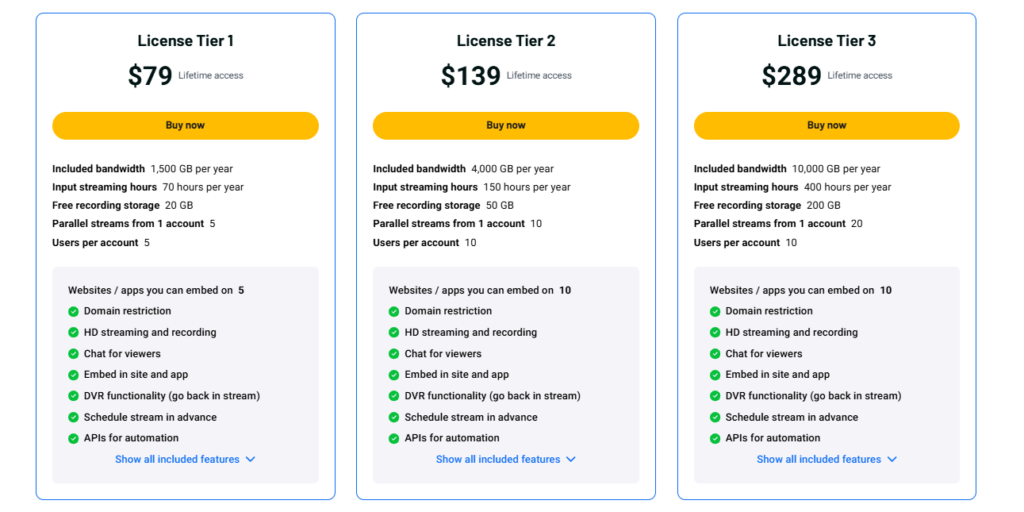Click Buy now for License Tier 3
Screen dimensions: 1024x512
click(x=827, y=125)
